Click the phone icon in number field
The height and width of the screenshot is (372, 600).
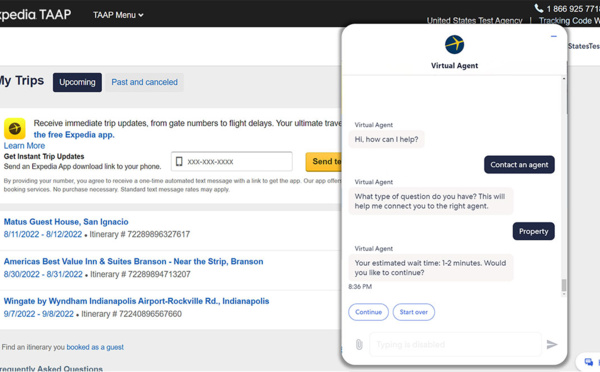click(x=179, y=162)
